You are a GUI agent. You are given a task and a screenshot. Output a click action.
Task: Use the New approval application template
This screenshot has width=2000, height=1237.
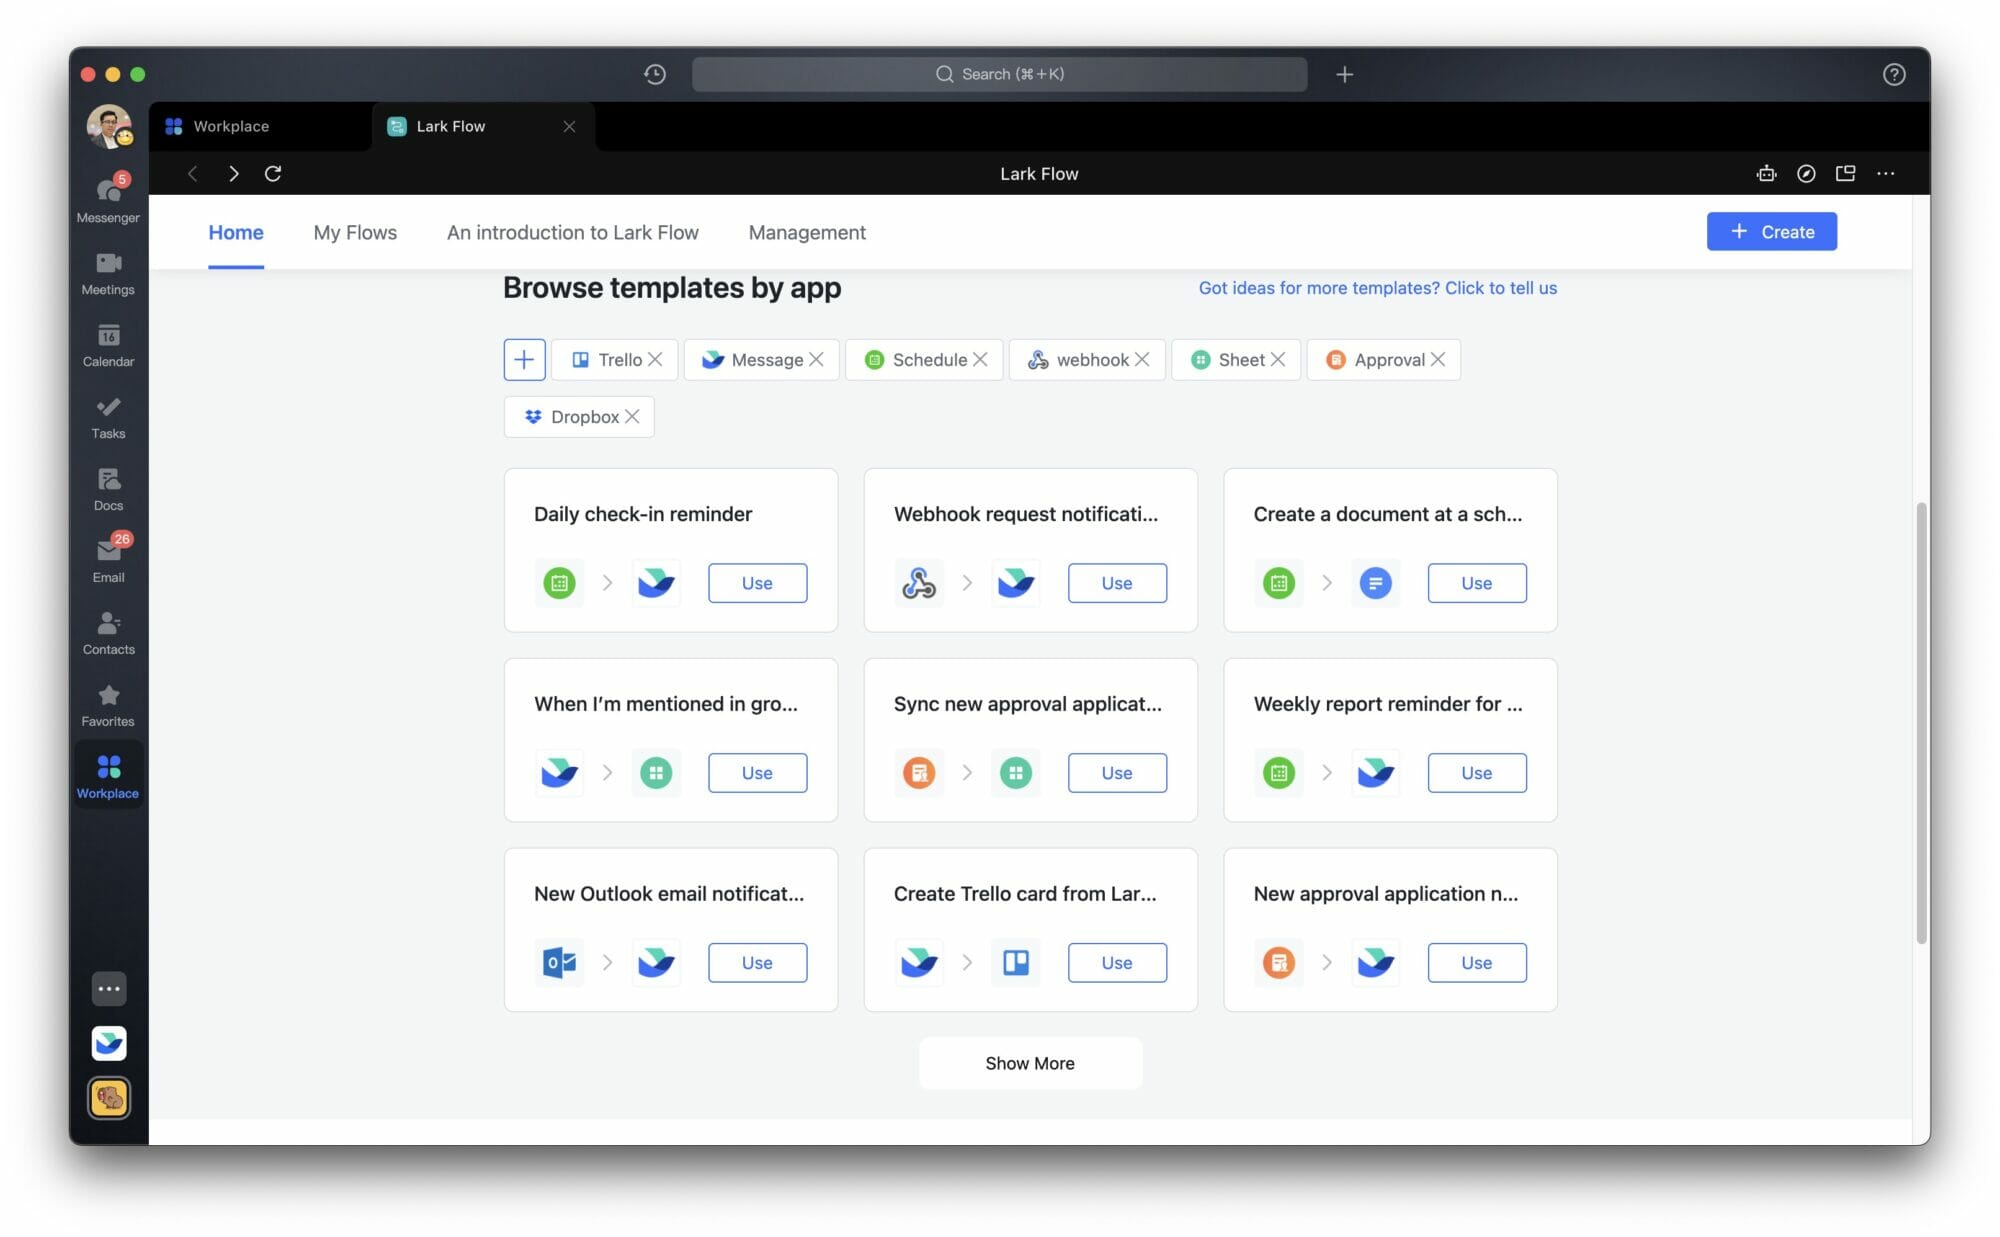(1476, 963)
